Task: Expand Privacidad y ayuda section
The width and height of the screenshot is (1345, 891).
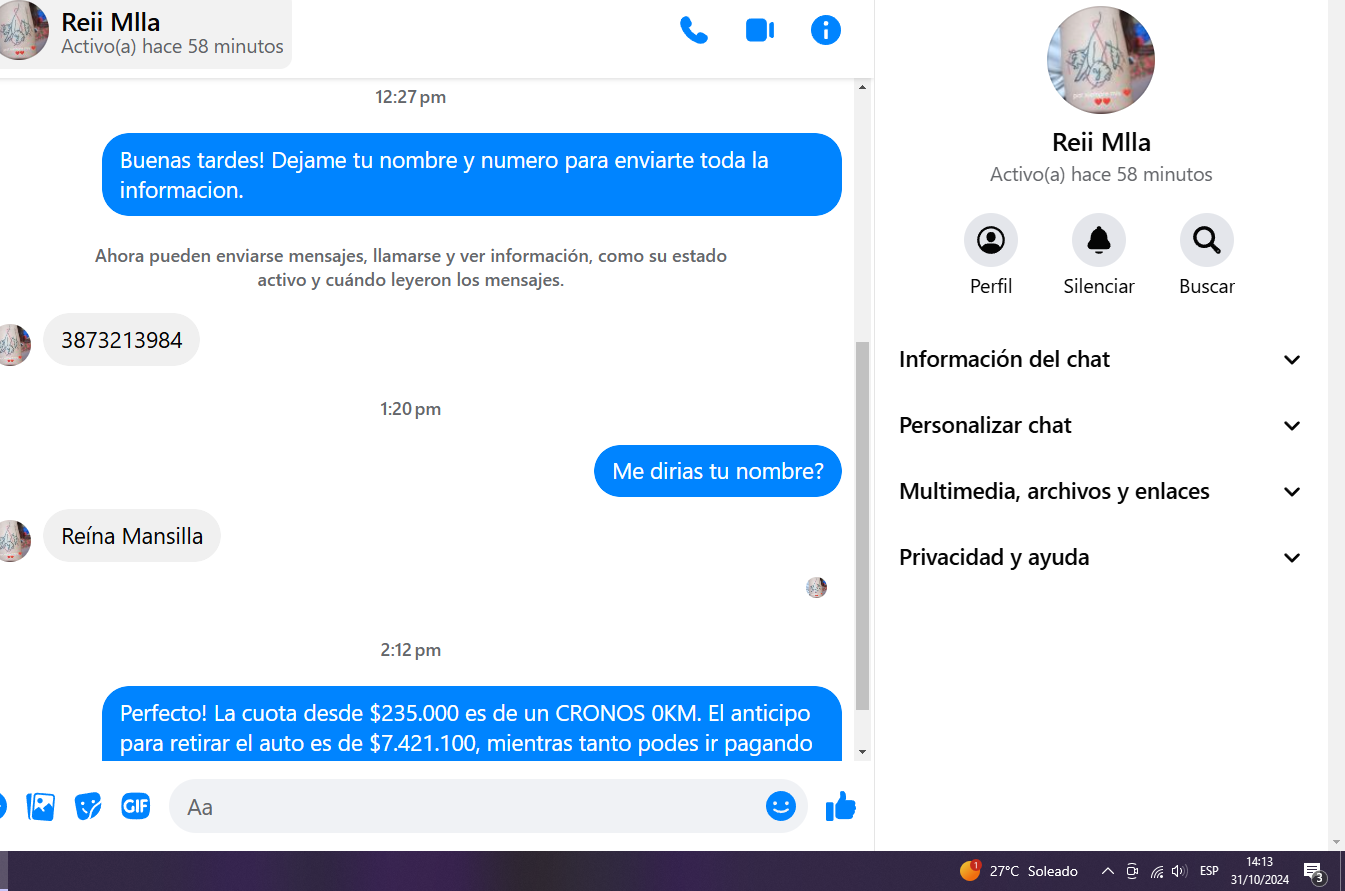Action: [x=1100, y=558]
